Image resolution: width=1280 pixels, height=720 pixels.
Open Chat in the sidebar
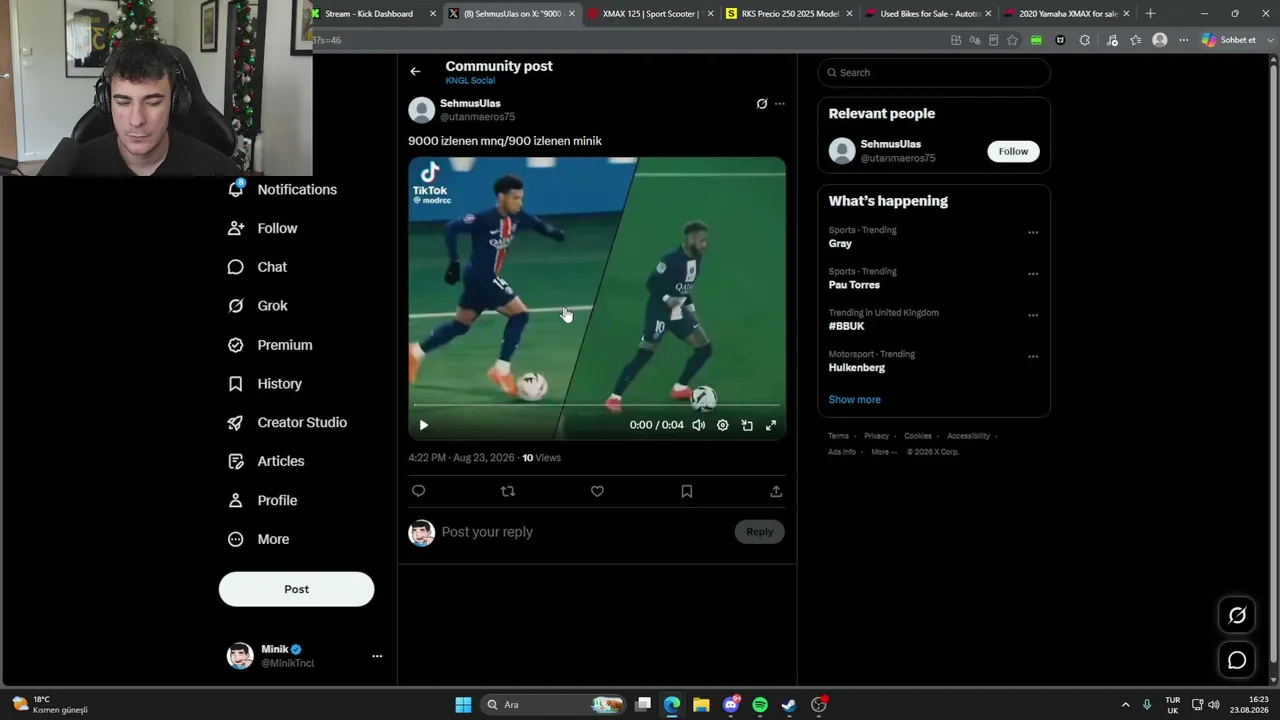coord(258,267)
